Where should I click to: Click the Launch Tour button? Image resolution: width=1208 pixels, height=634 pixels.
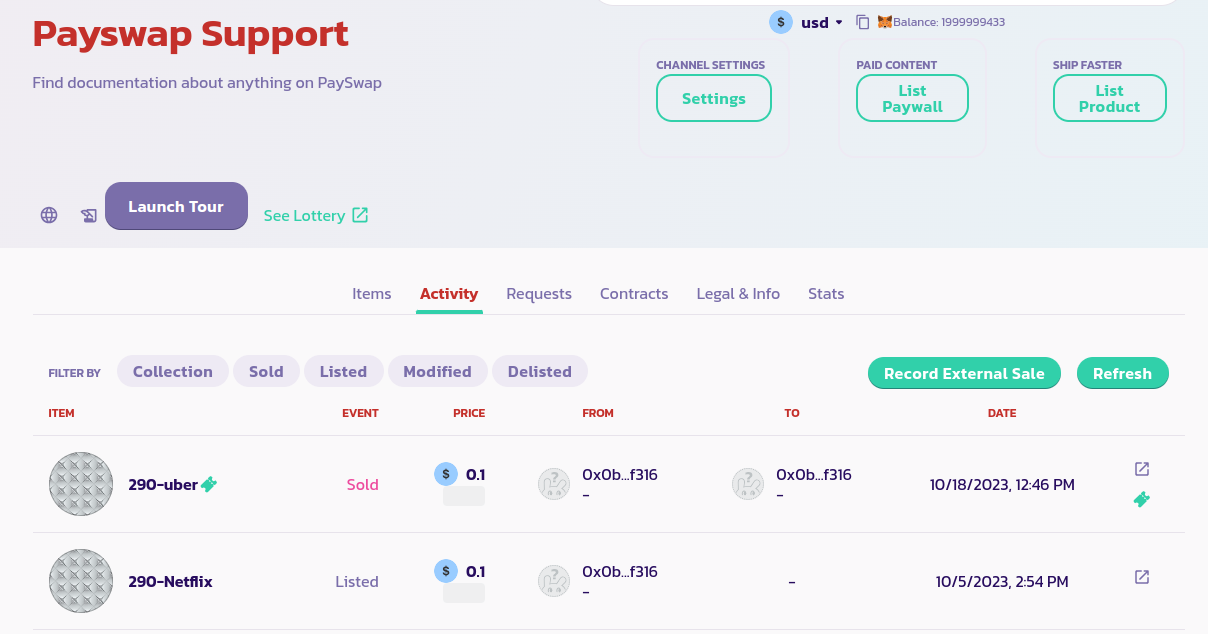176,206
